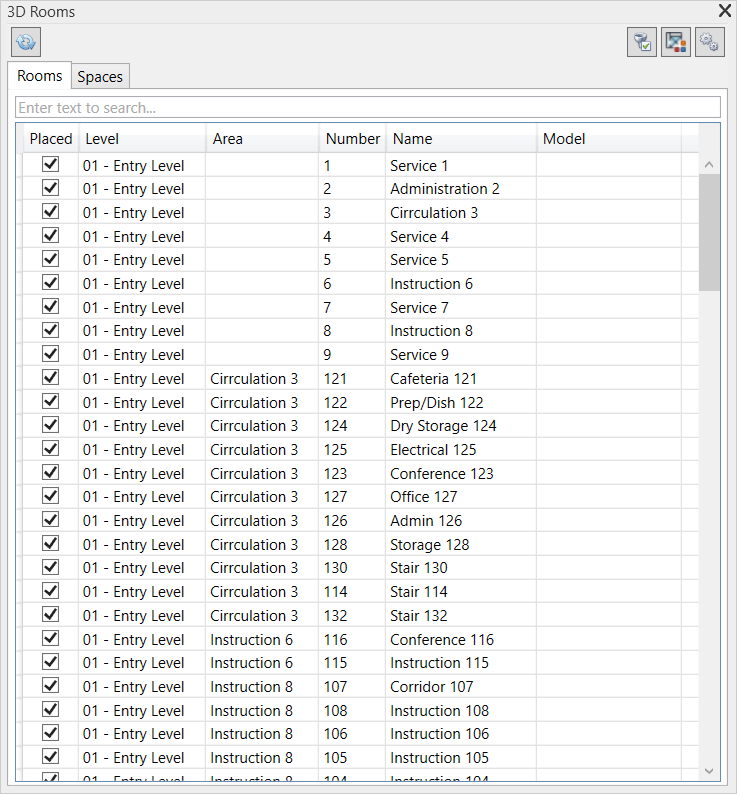Viewport: 737px width, 794px height.
Task: Toggle Placed checkbox for Conference 116
Action: (51, 639)
